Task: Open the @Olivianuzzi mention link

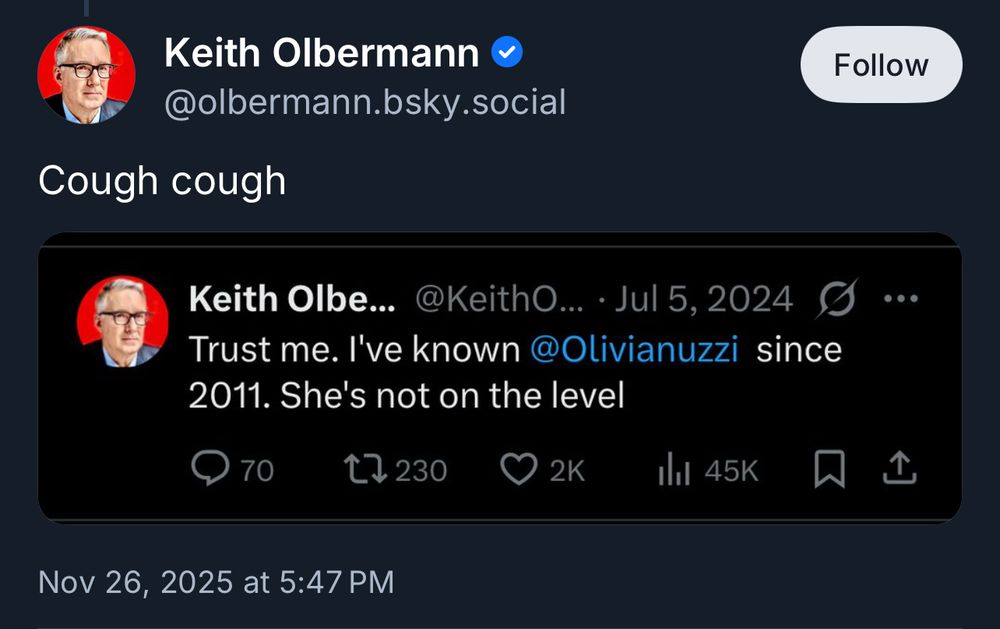Action: [x=633, y=350]
